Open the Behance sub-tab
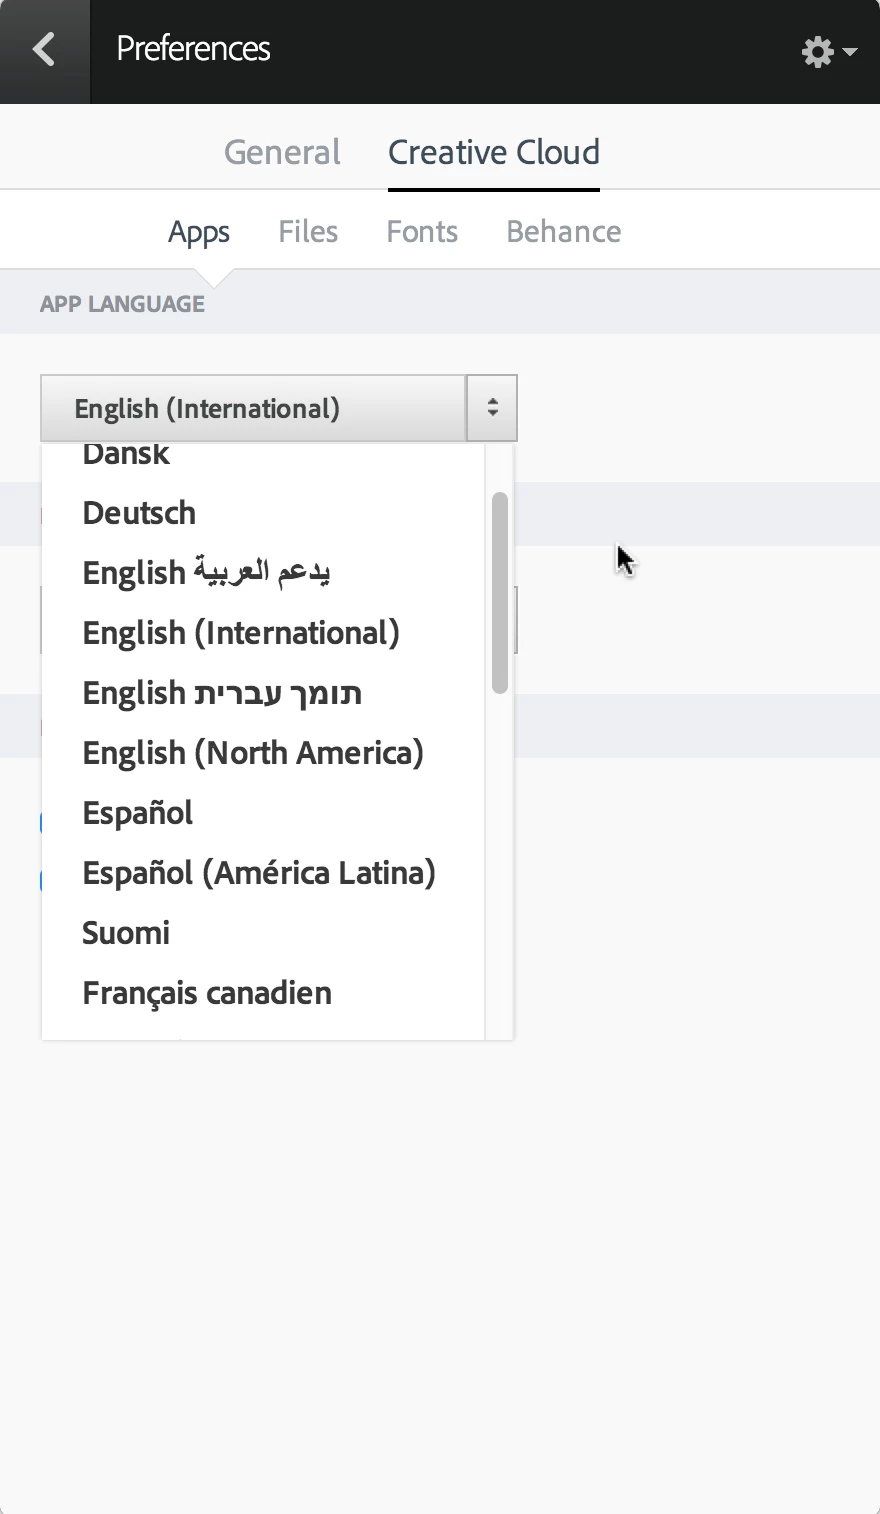The image size is (880, 1514). (564, 232)
